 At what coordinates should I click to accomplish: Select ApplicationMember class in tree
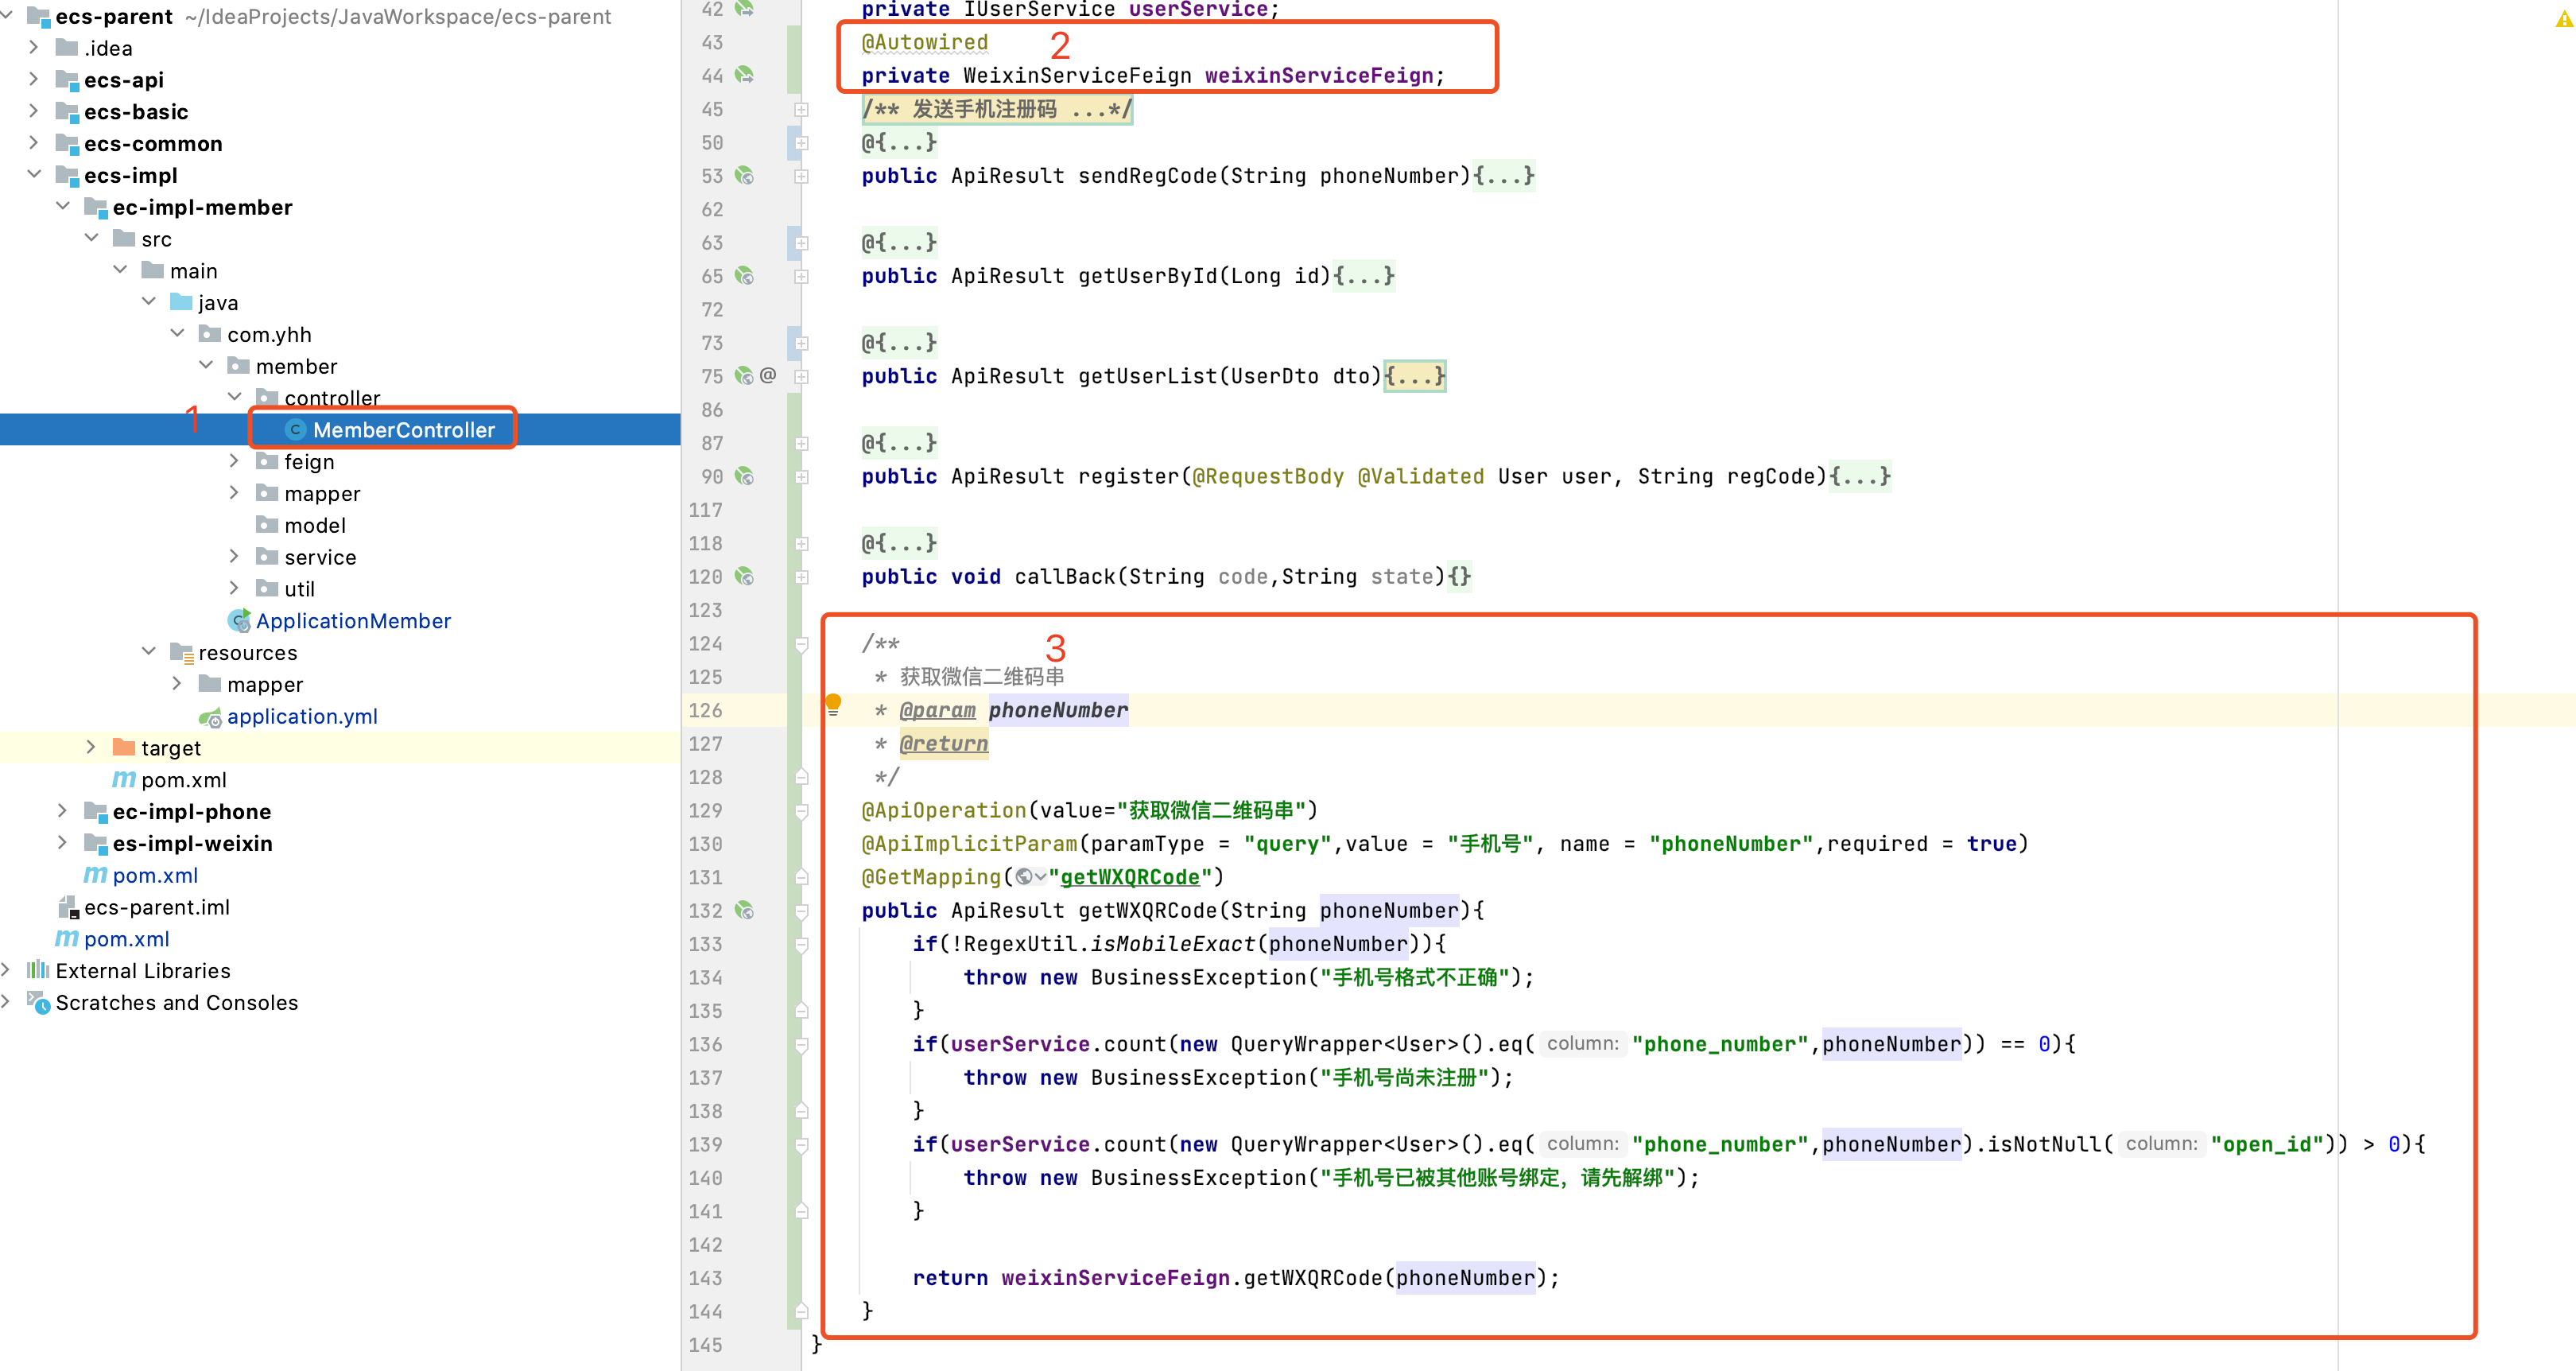[x=352, y=621]
